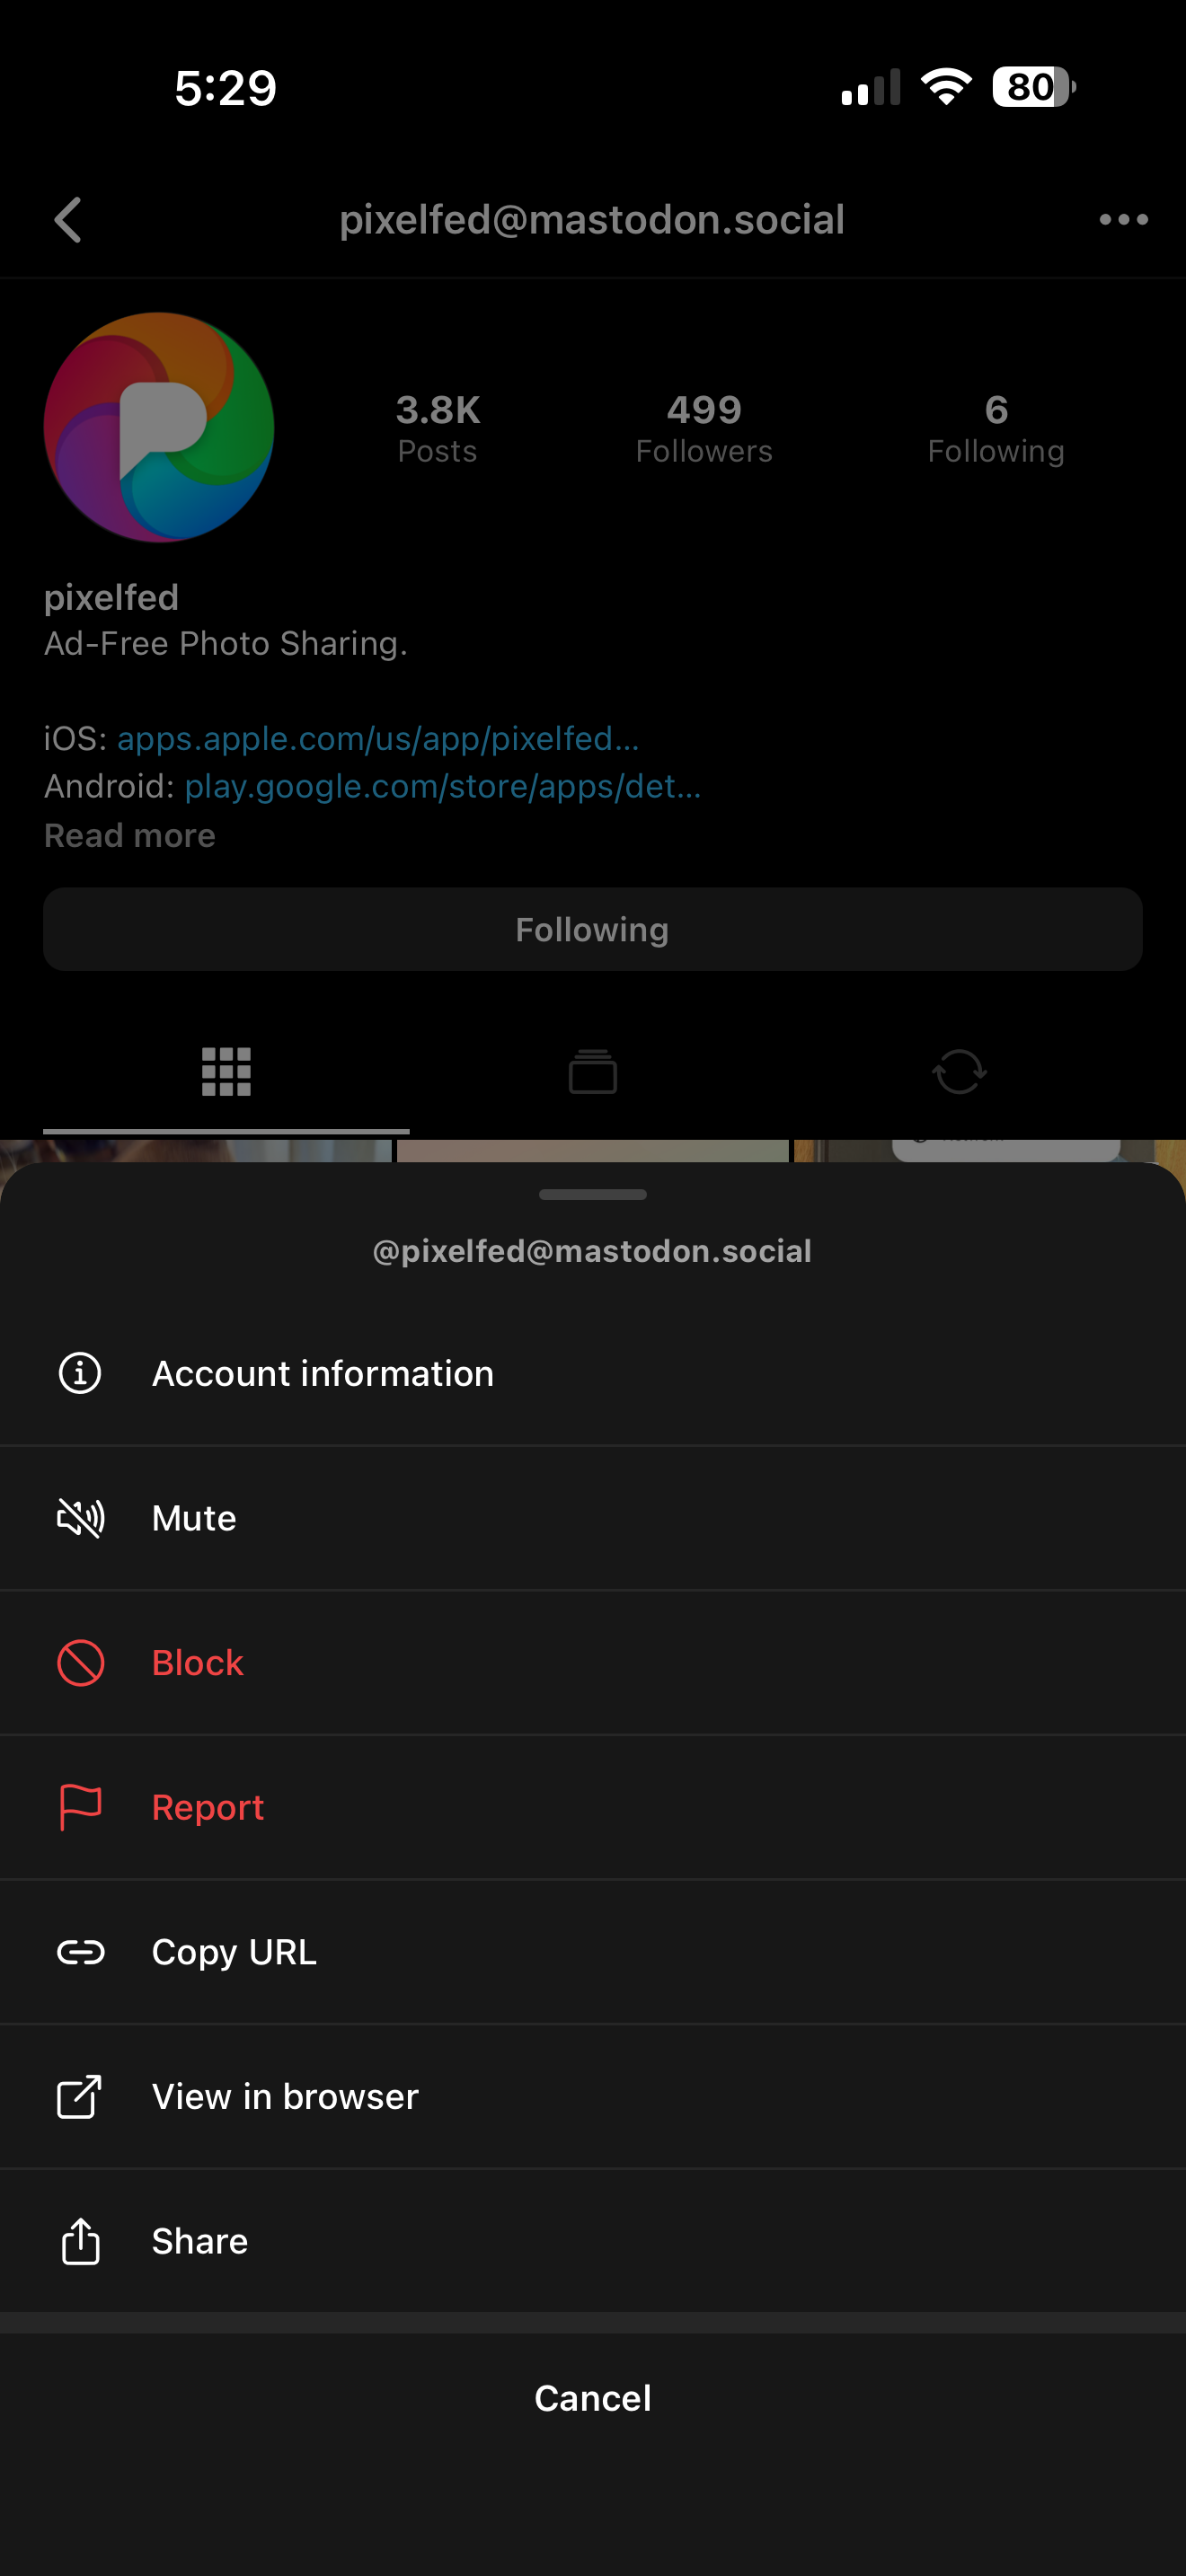Screen dimensions: 1186x2576
Task: Switch to the reposts tab
Action: coord(959,1072)
